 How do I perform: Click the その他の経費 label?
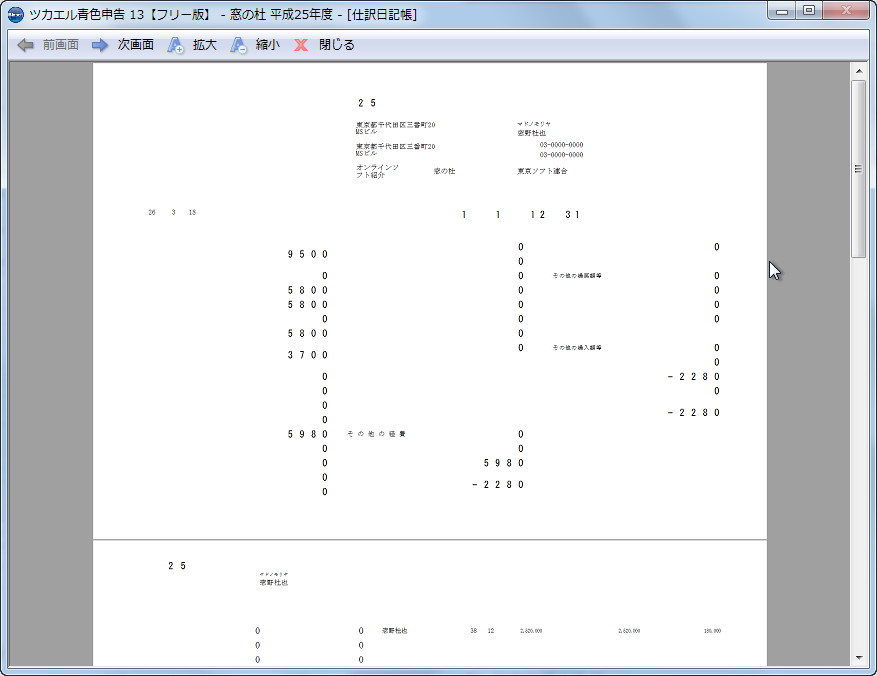[376, 434]
